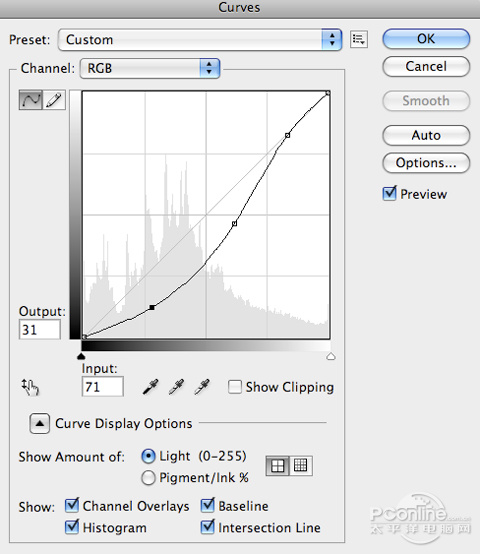The height and width of the screenshot is (554, 480).
Task: Open the preset options menu icon
Action: pos(359,39)
